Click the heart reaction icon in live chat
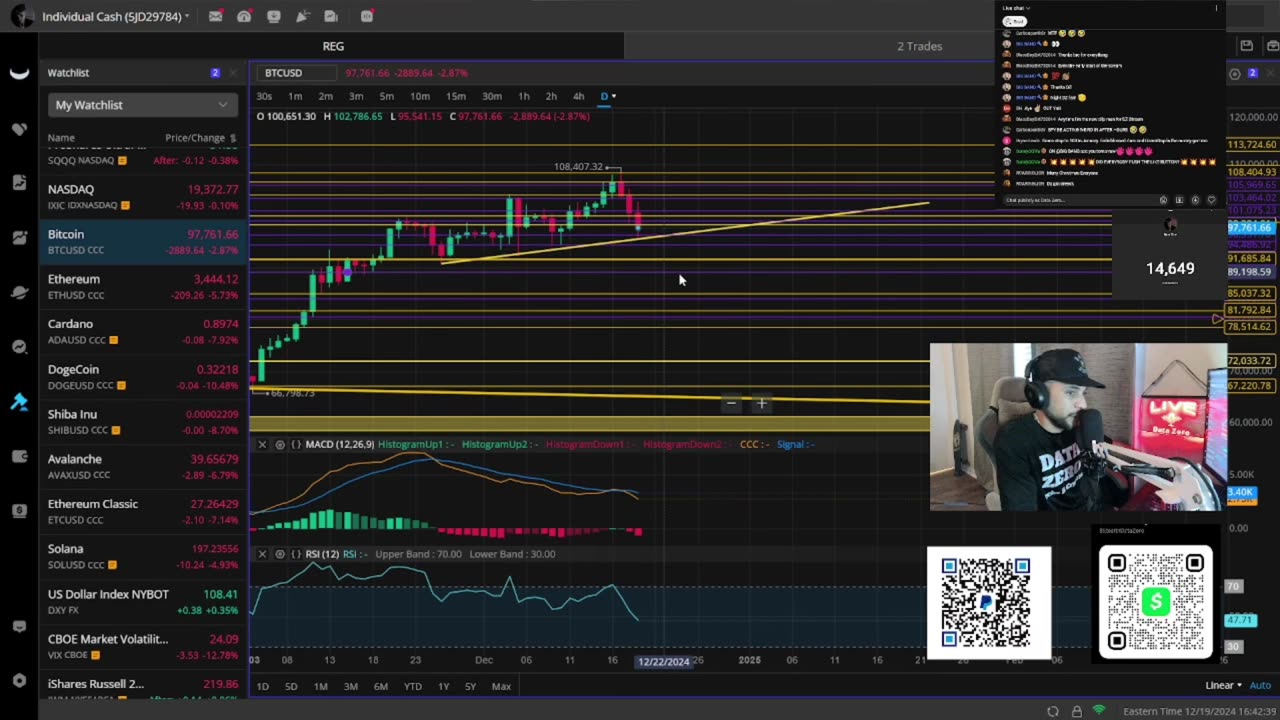1280x720 pixels. [1211, 200]
